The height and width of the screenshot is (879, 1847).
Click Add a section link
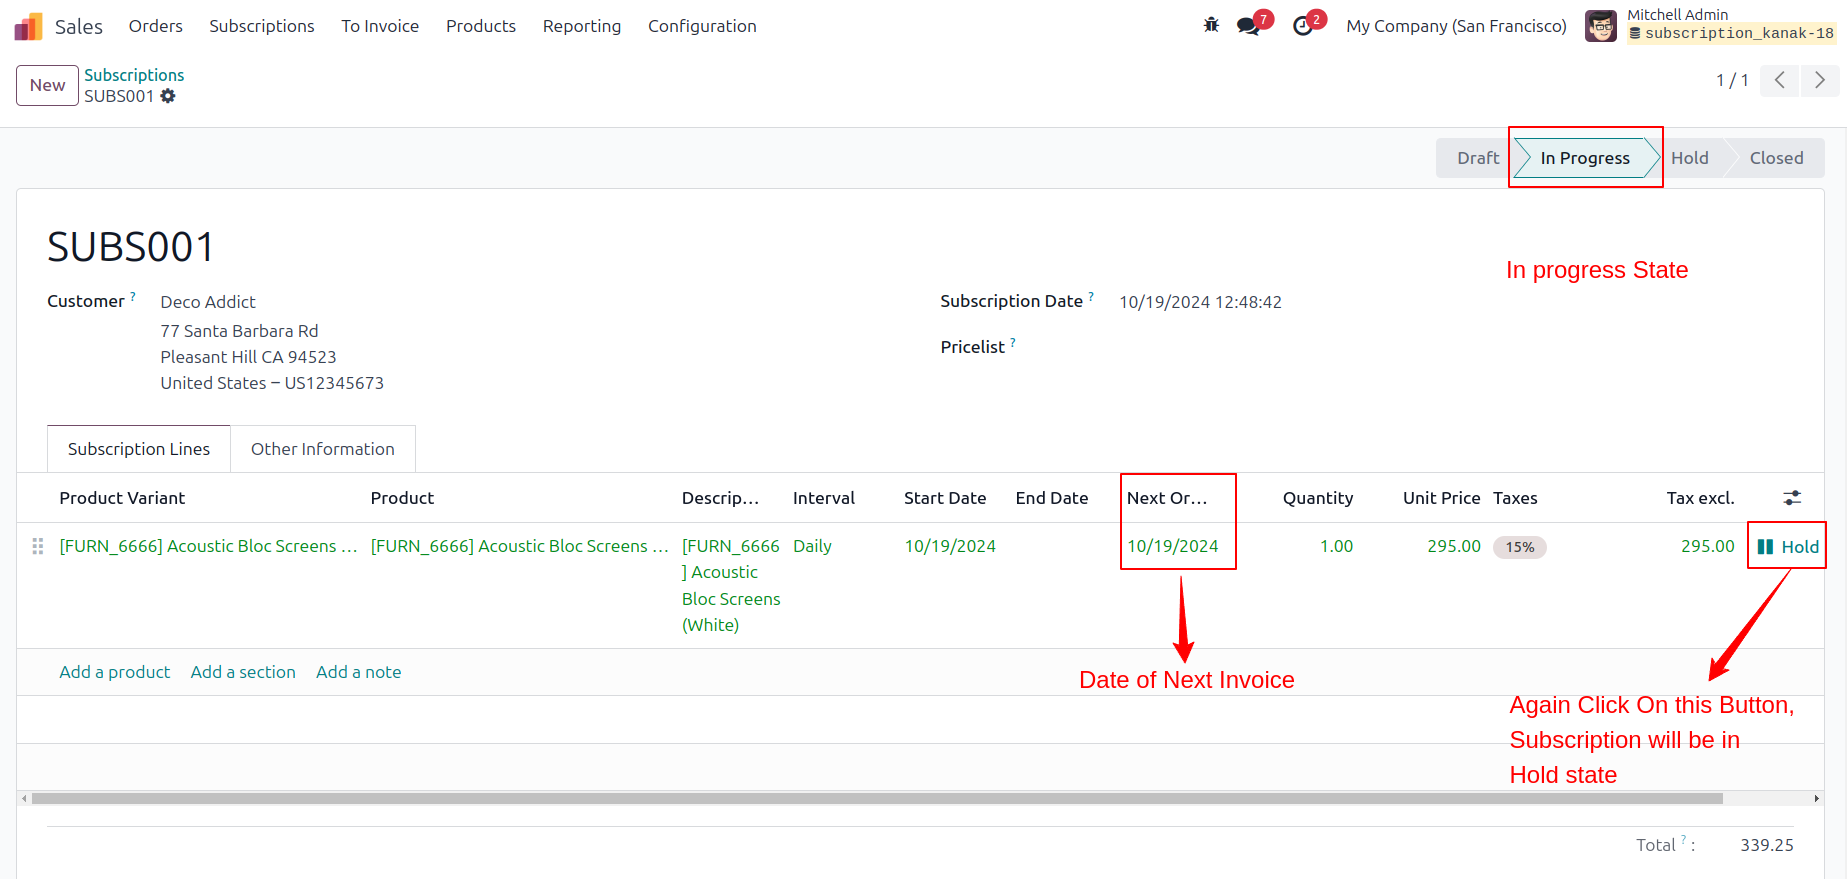point(243,672)
